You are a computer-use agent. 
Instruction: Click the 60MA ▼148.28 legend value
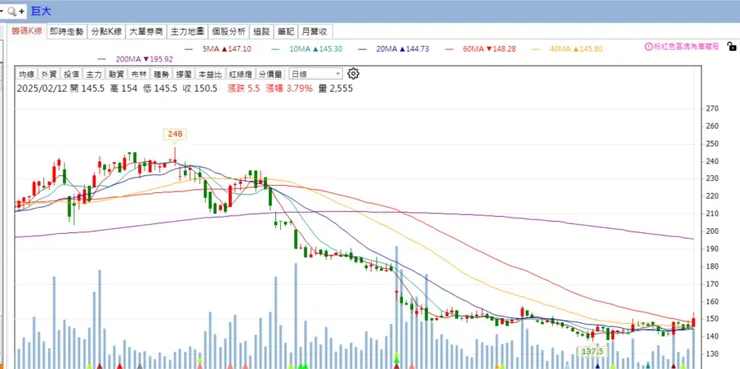click(489, 49)
